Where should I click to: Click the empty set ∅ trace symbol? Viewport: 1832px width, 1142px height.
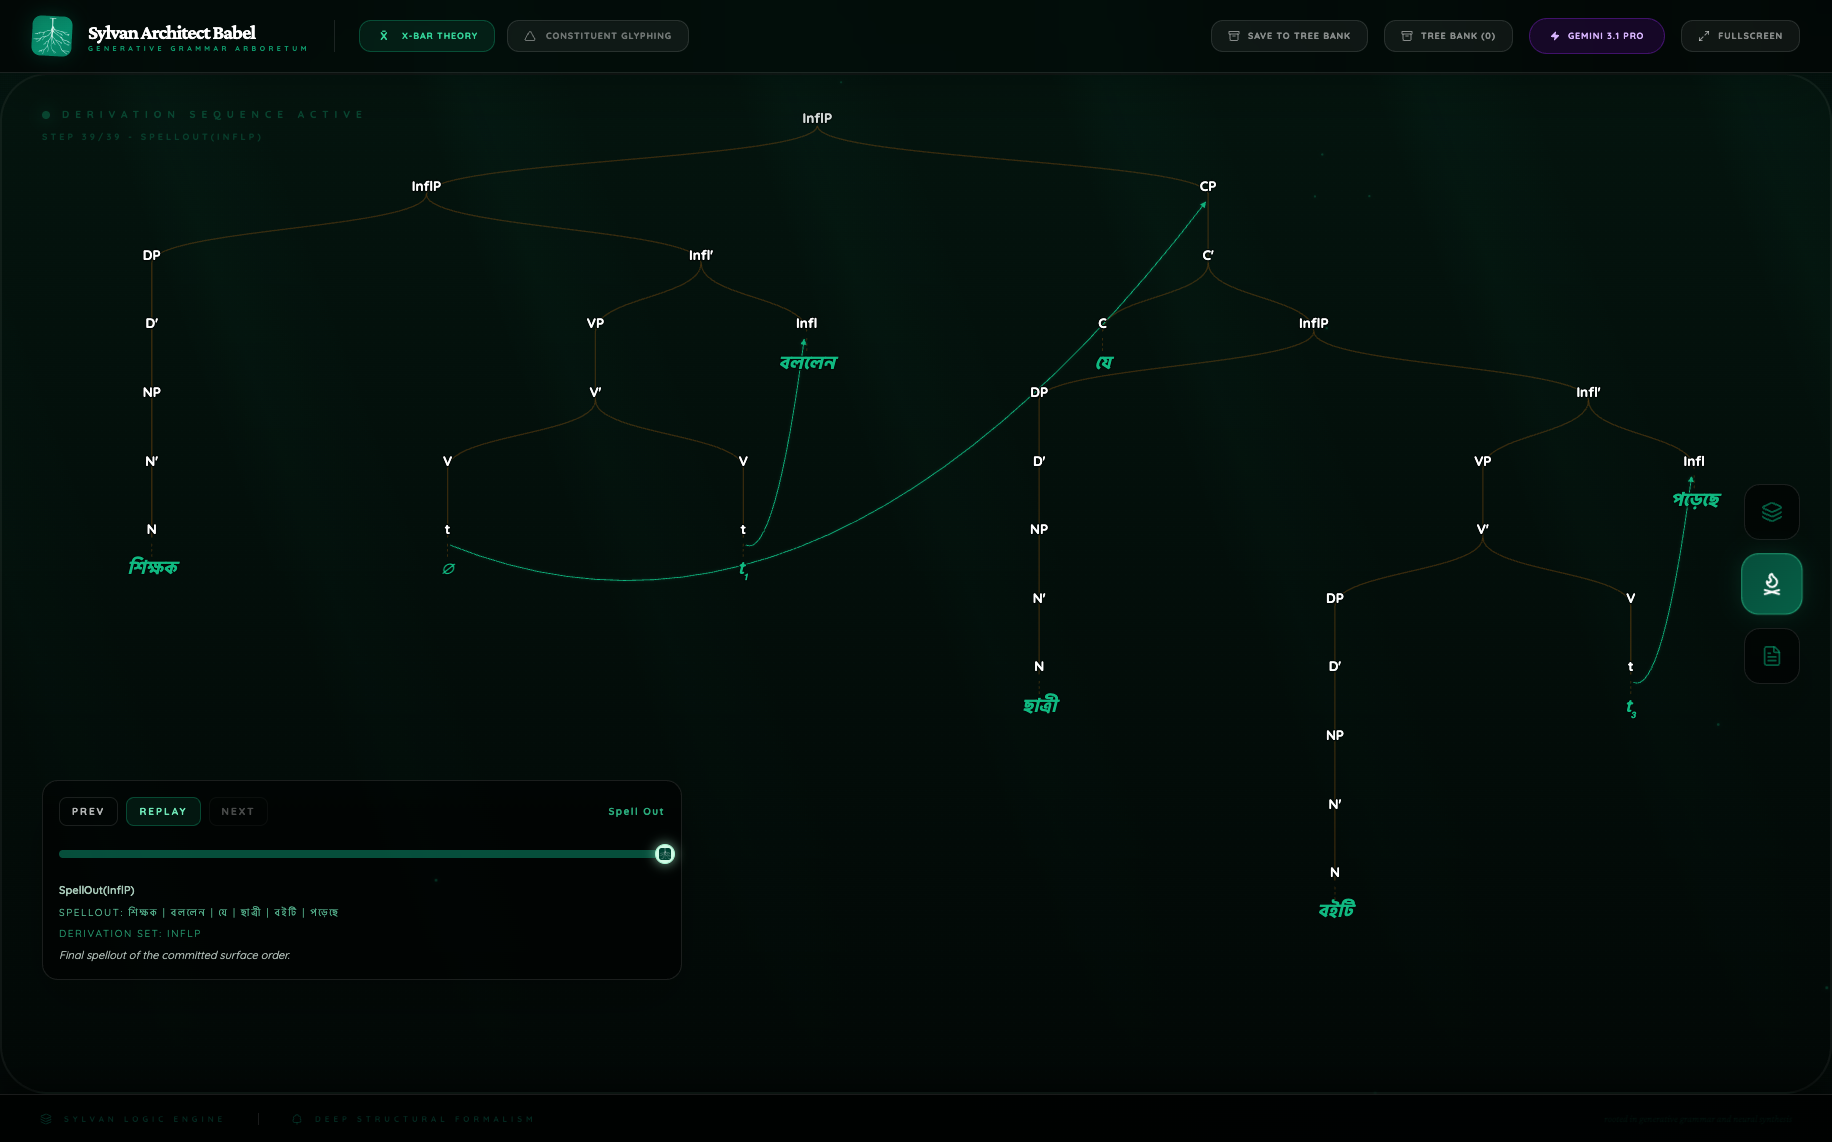(x=448, y=569)
